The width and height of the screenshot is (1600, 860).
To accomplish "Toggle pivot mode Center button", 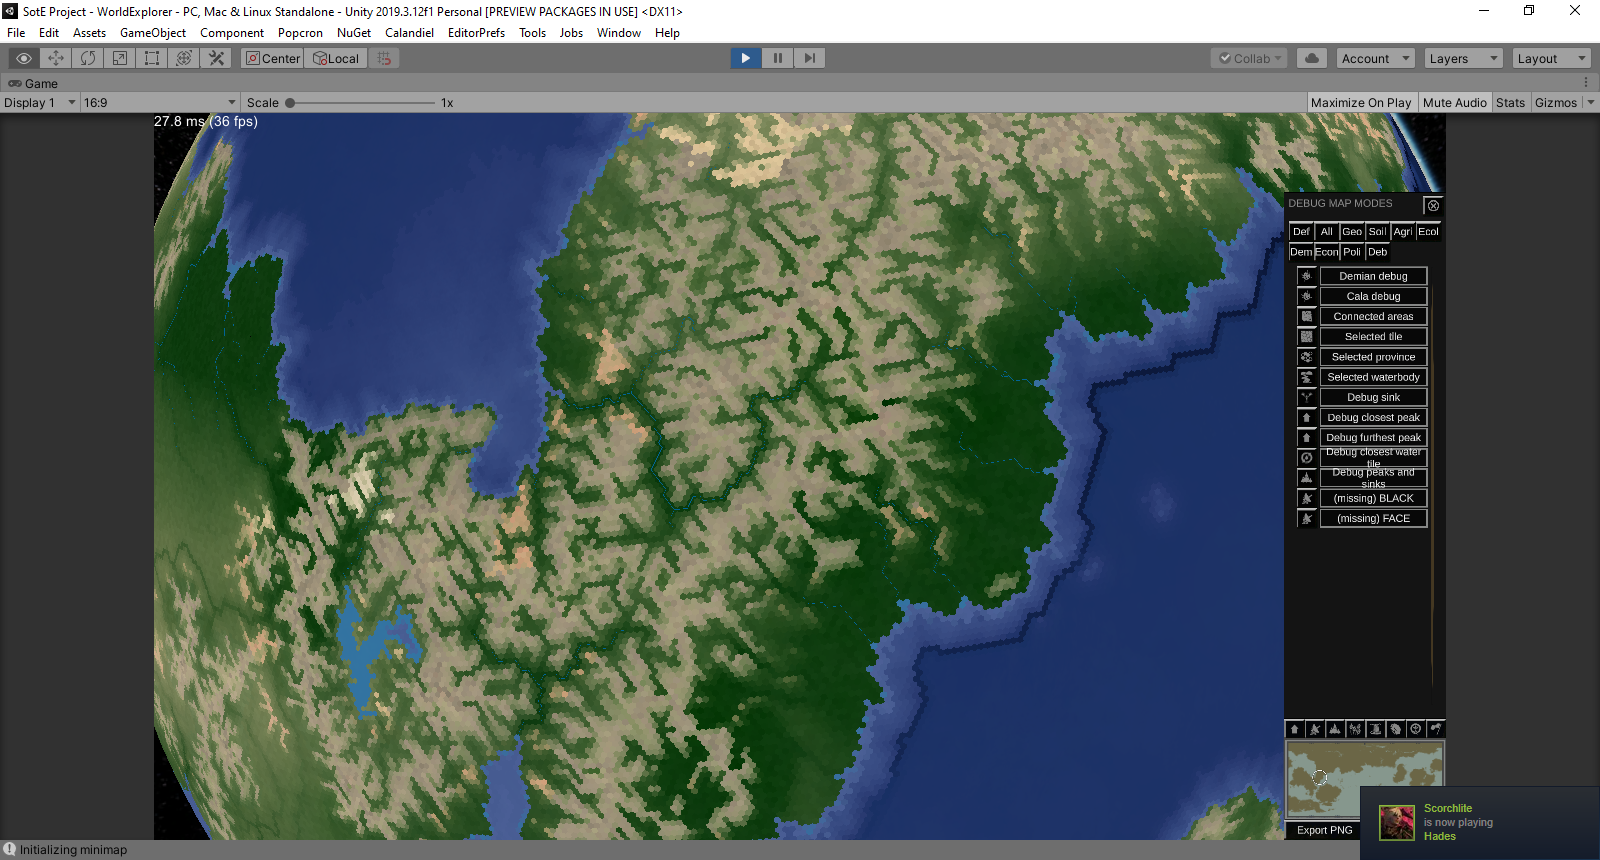I will [x=272, y=58].
